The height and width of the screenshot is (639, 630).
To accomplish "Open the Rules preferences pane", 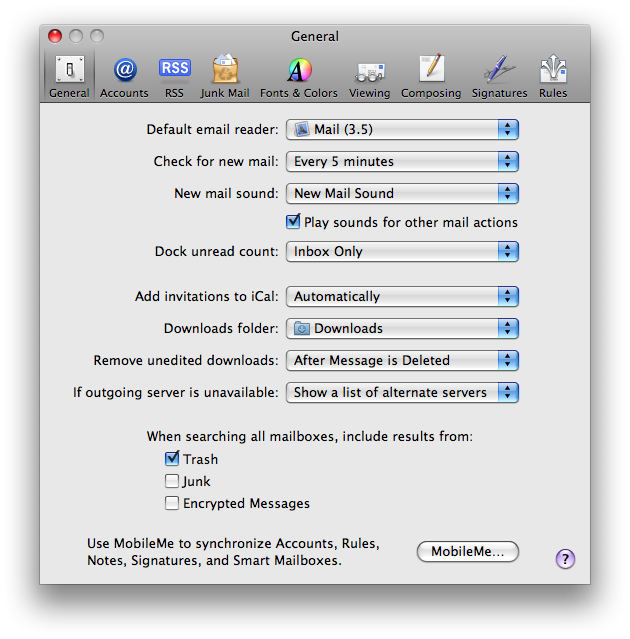I will 552,76.
